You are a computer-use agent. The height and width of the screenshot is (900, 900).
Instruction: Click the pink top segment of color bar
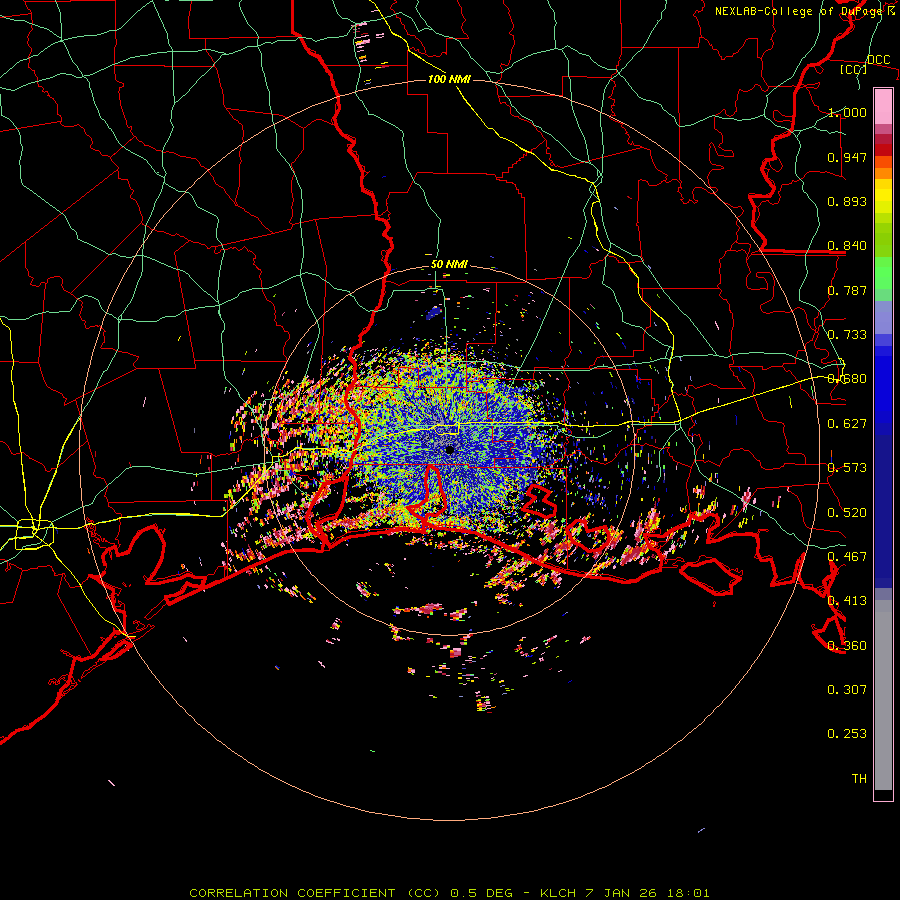[883, 106]
